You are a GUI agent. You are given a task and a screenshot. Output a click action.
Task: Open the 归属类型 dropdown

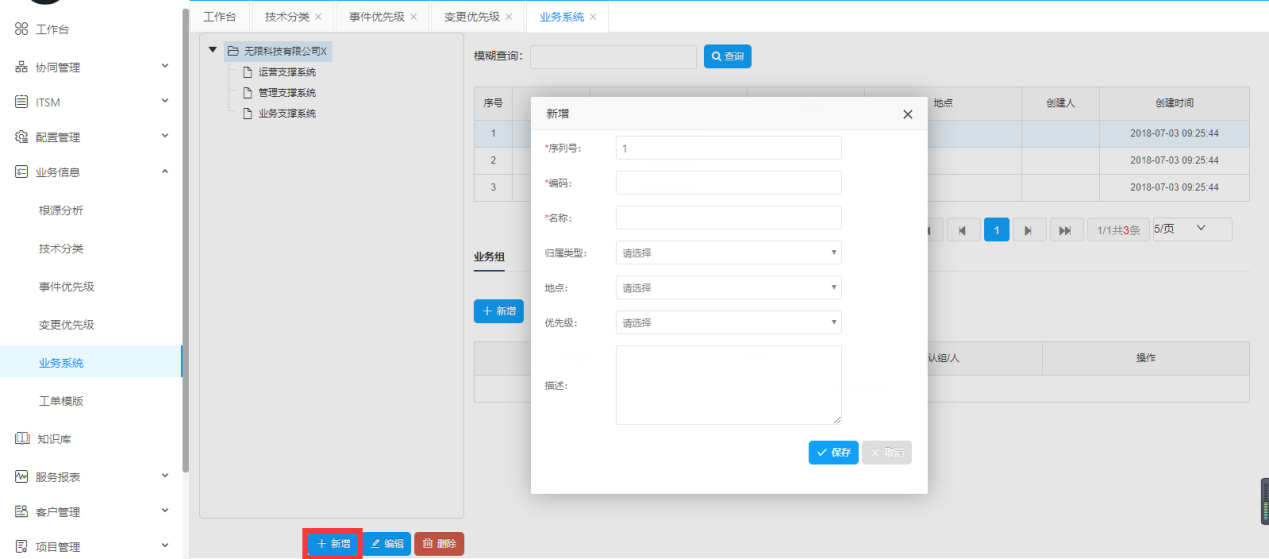point(728,253)
